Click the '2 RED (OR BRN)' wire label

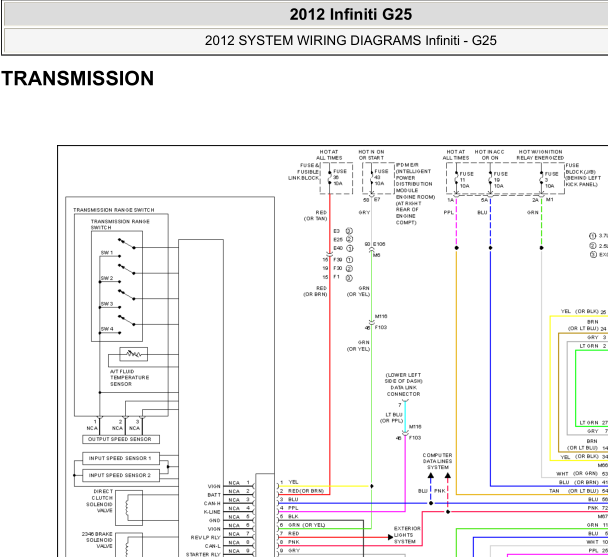click(302, 491)
